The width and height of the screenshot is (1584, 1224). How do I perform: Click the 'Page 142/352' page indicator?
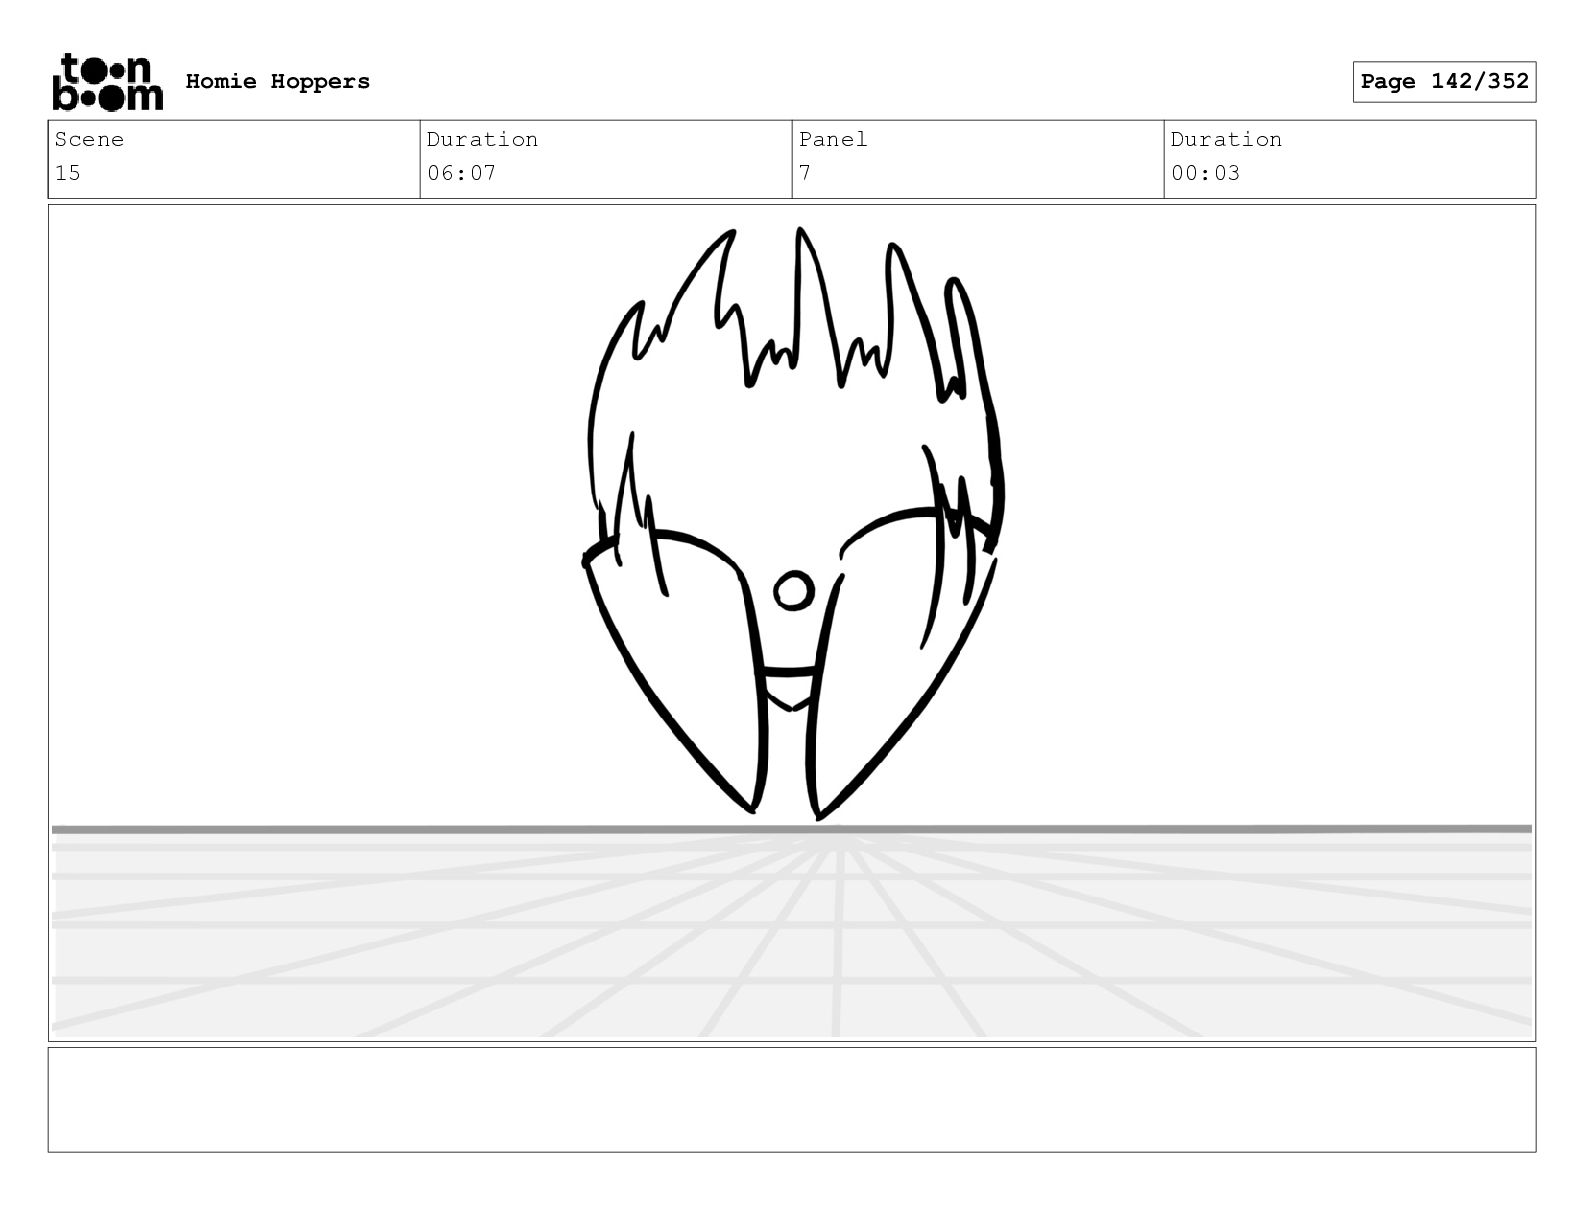click(1444, 82)
